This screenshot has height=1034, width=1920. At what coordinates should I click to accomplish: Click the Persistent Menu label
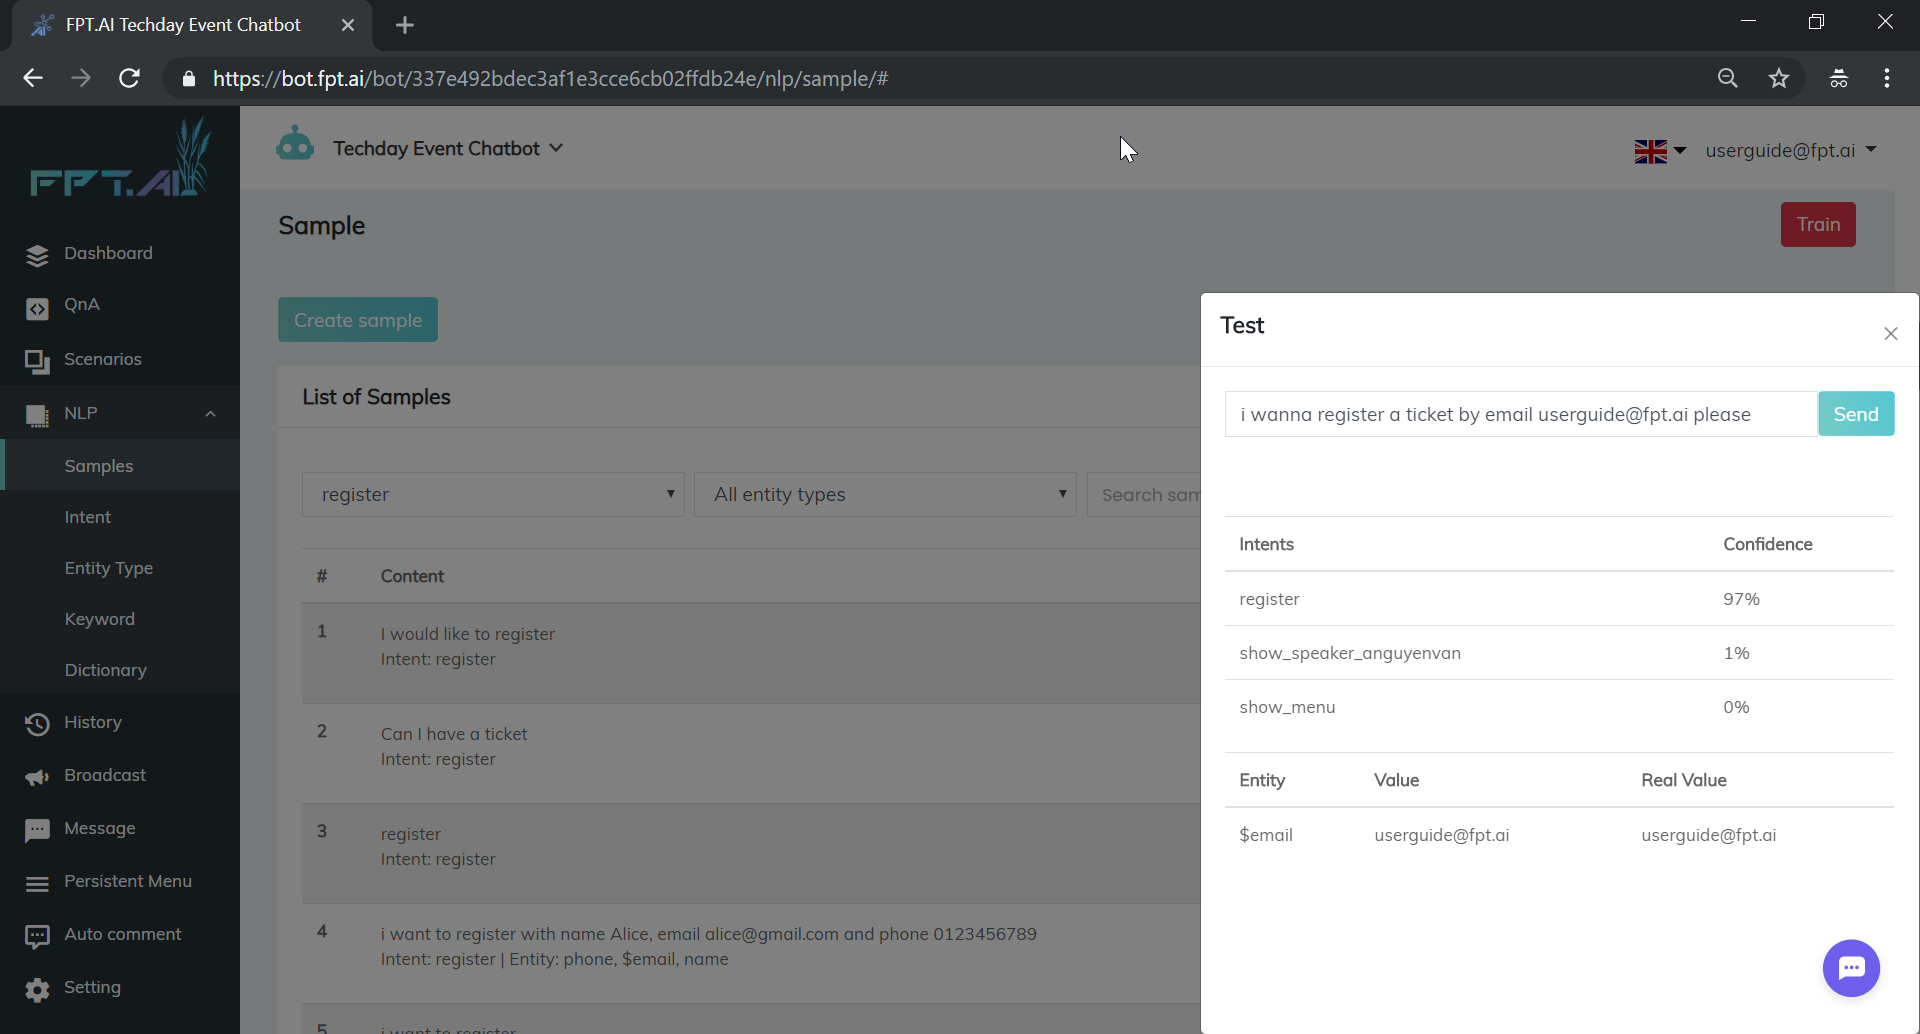coord(128,881)
